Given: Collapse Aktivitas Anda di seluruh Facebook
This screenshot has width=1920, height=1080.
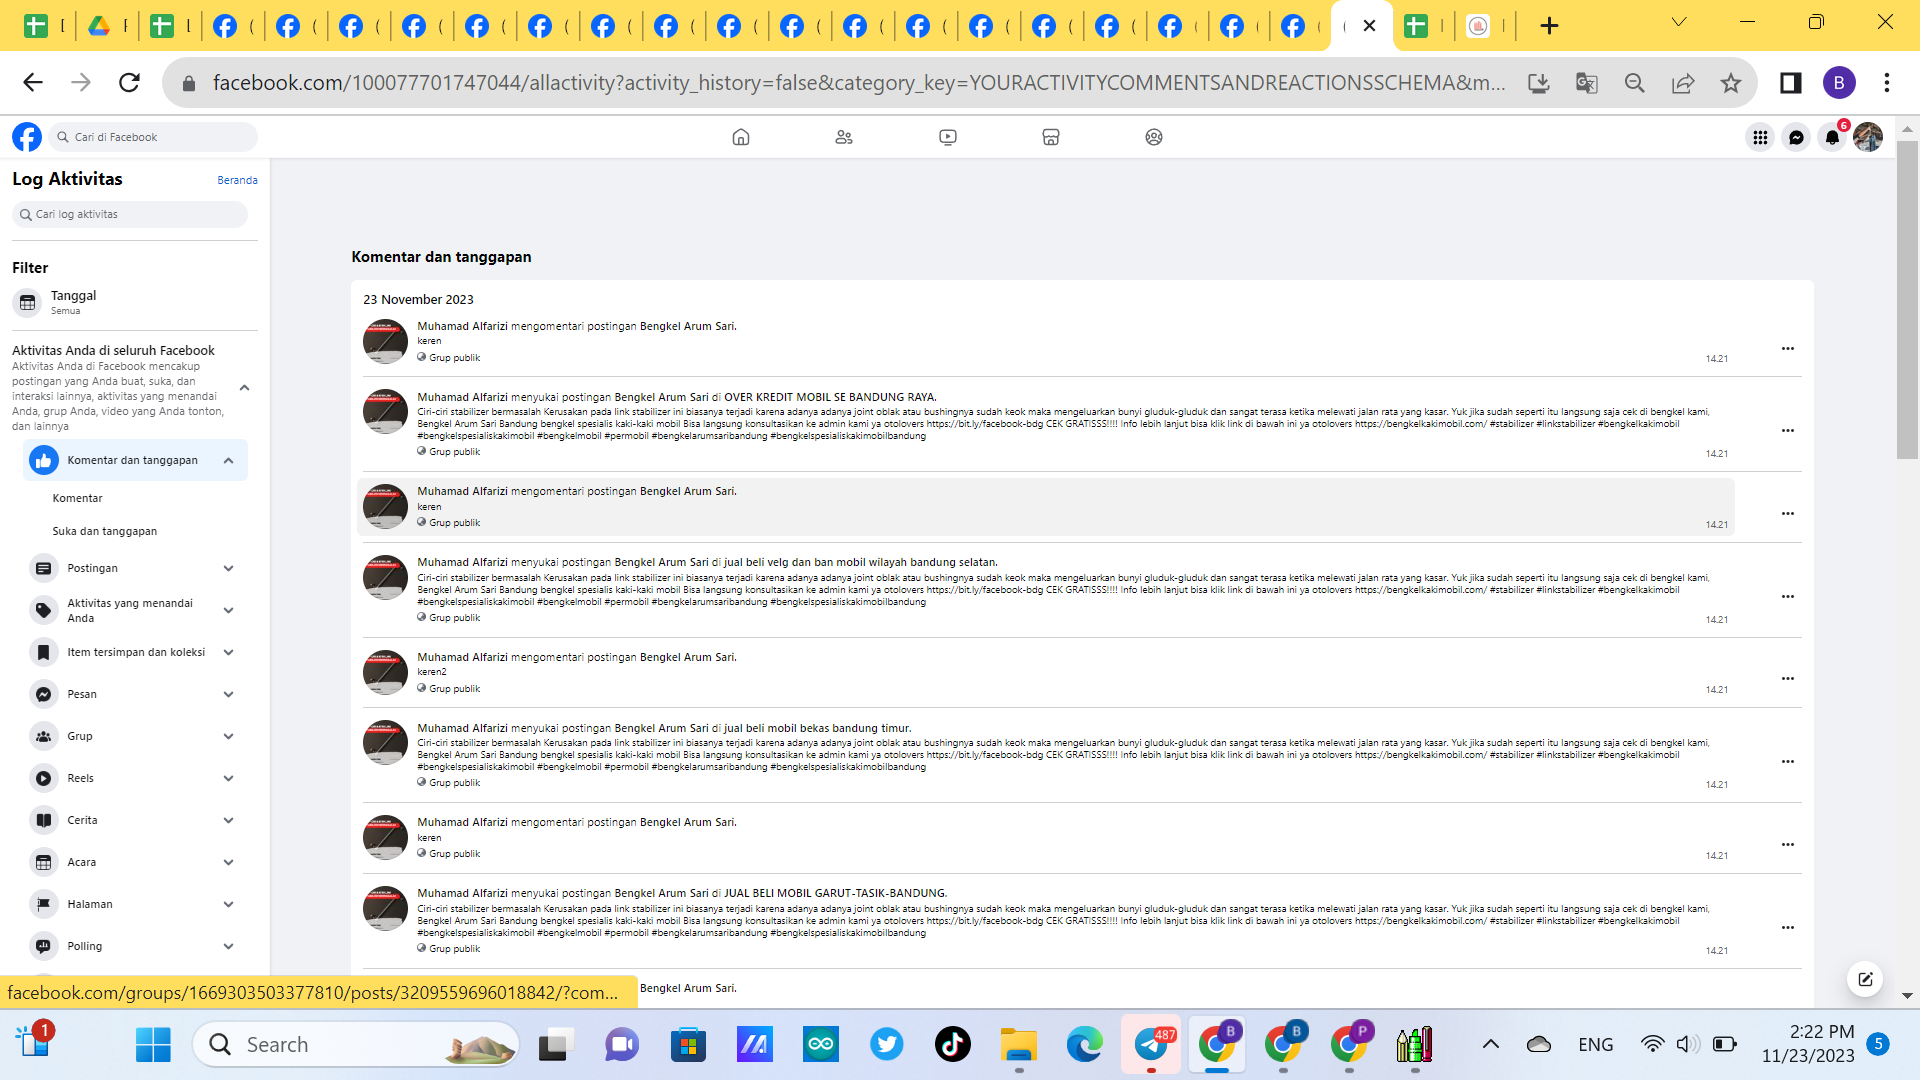Looking at the screenshot, I should (245, 388).
